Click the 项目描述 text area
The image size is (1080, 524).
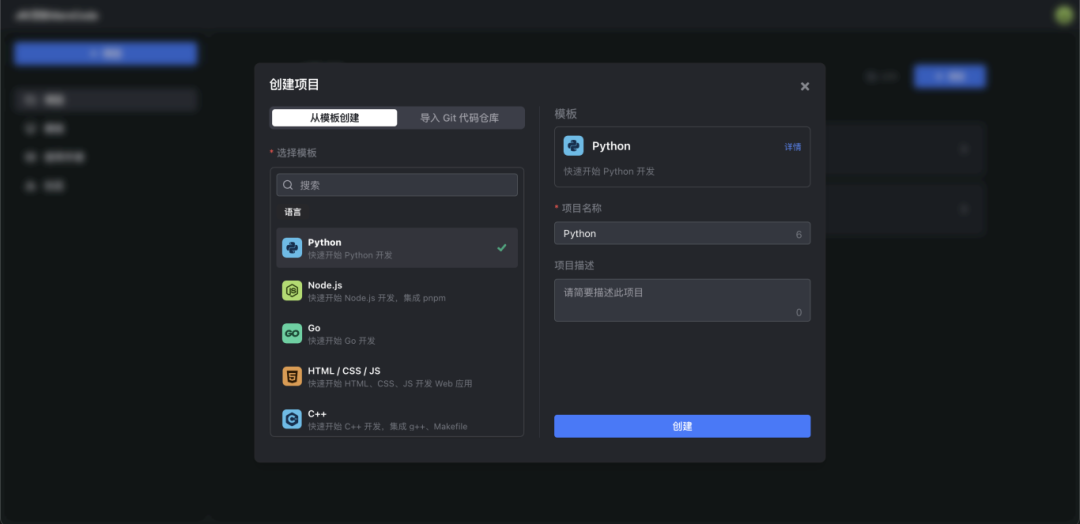[x=682, y=300]
